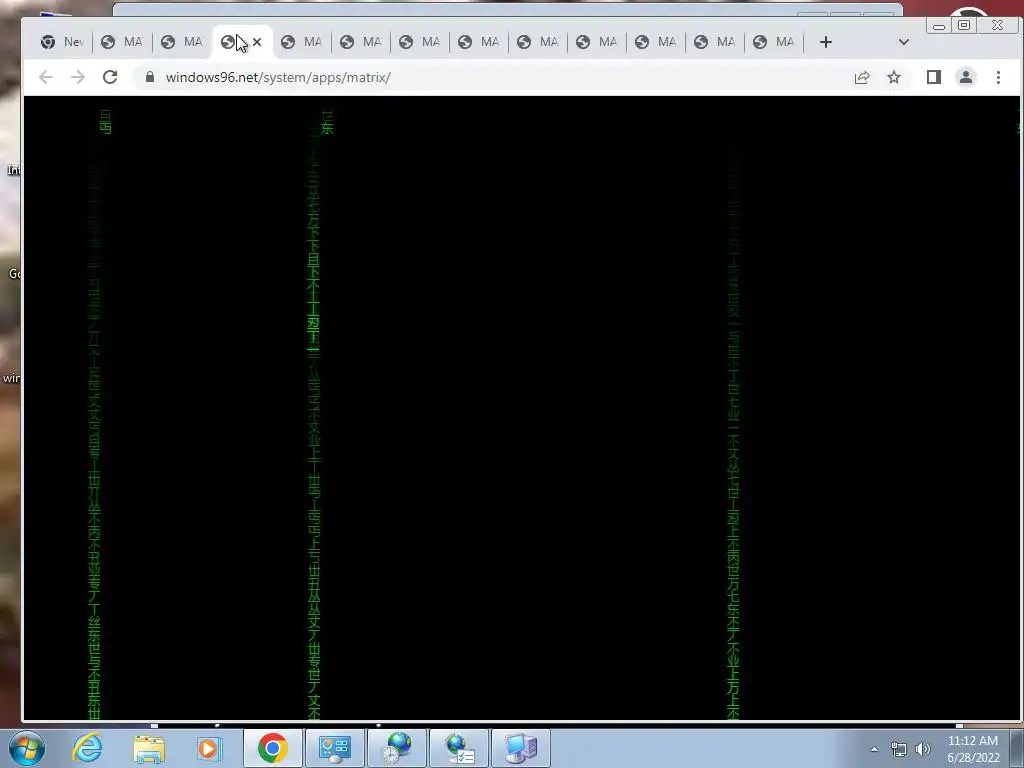1024x768 pixels.
Task: Open the network status tray icon
Action: 899,749
